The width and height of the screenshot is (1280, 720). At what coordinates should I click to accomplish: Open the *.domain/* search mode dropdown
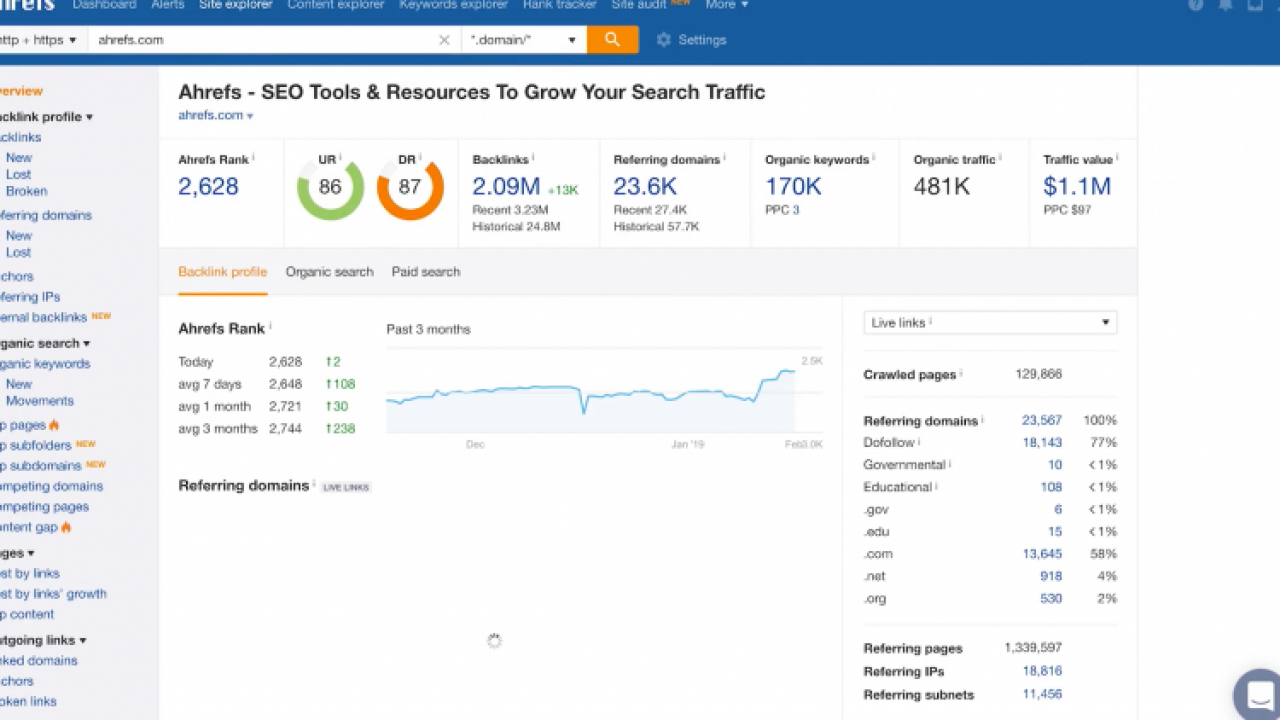(x=523, y=40)
